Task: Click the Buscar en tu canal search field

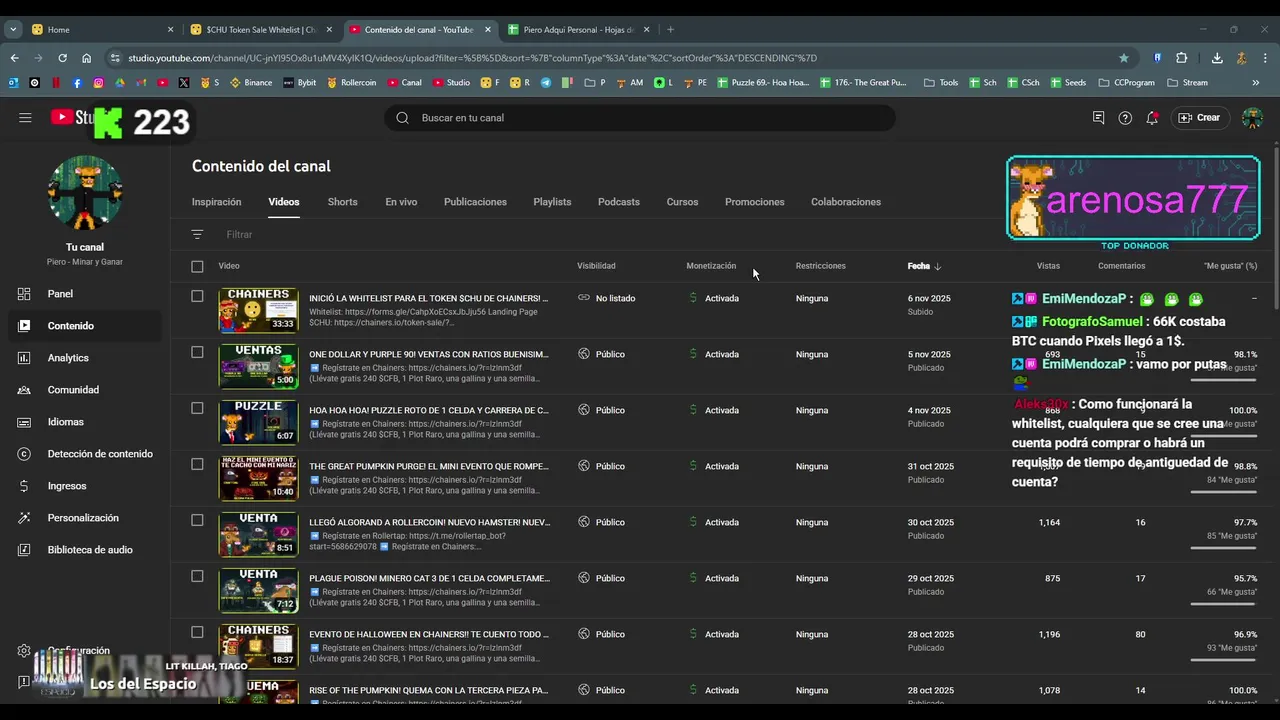Action: [640, 118]
